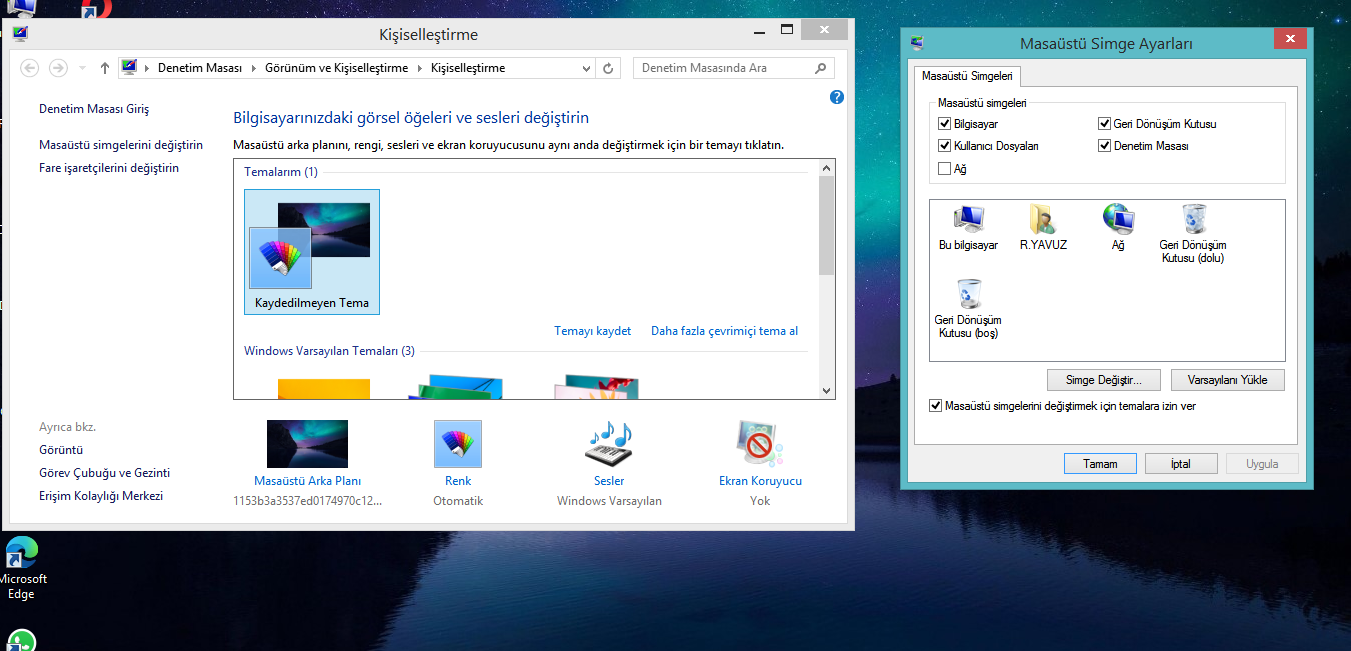1351x651 pixels.
Task: Select the R.YAVUZ user folder icon
Action: pyautogui.click(x=1043, y=227)
